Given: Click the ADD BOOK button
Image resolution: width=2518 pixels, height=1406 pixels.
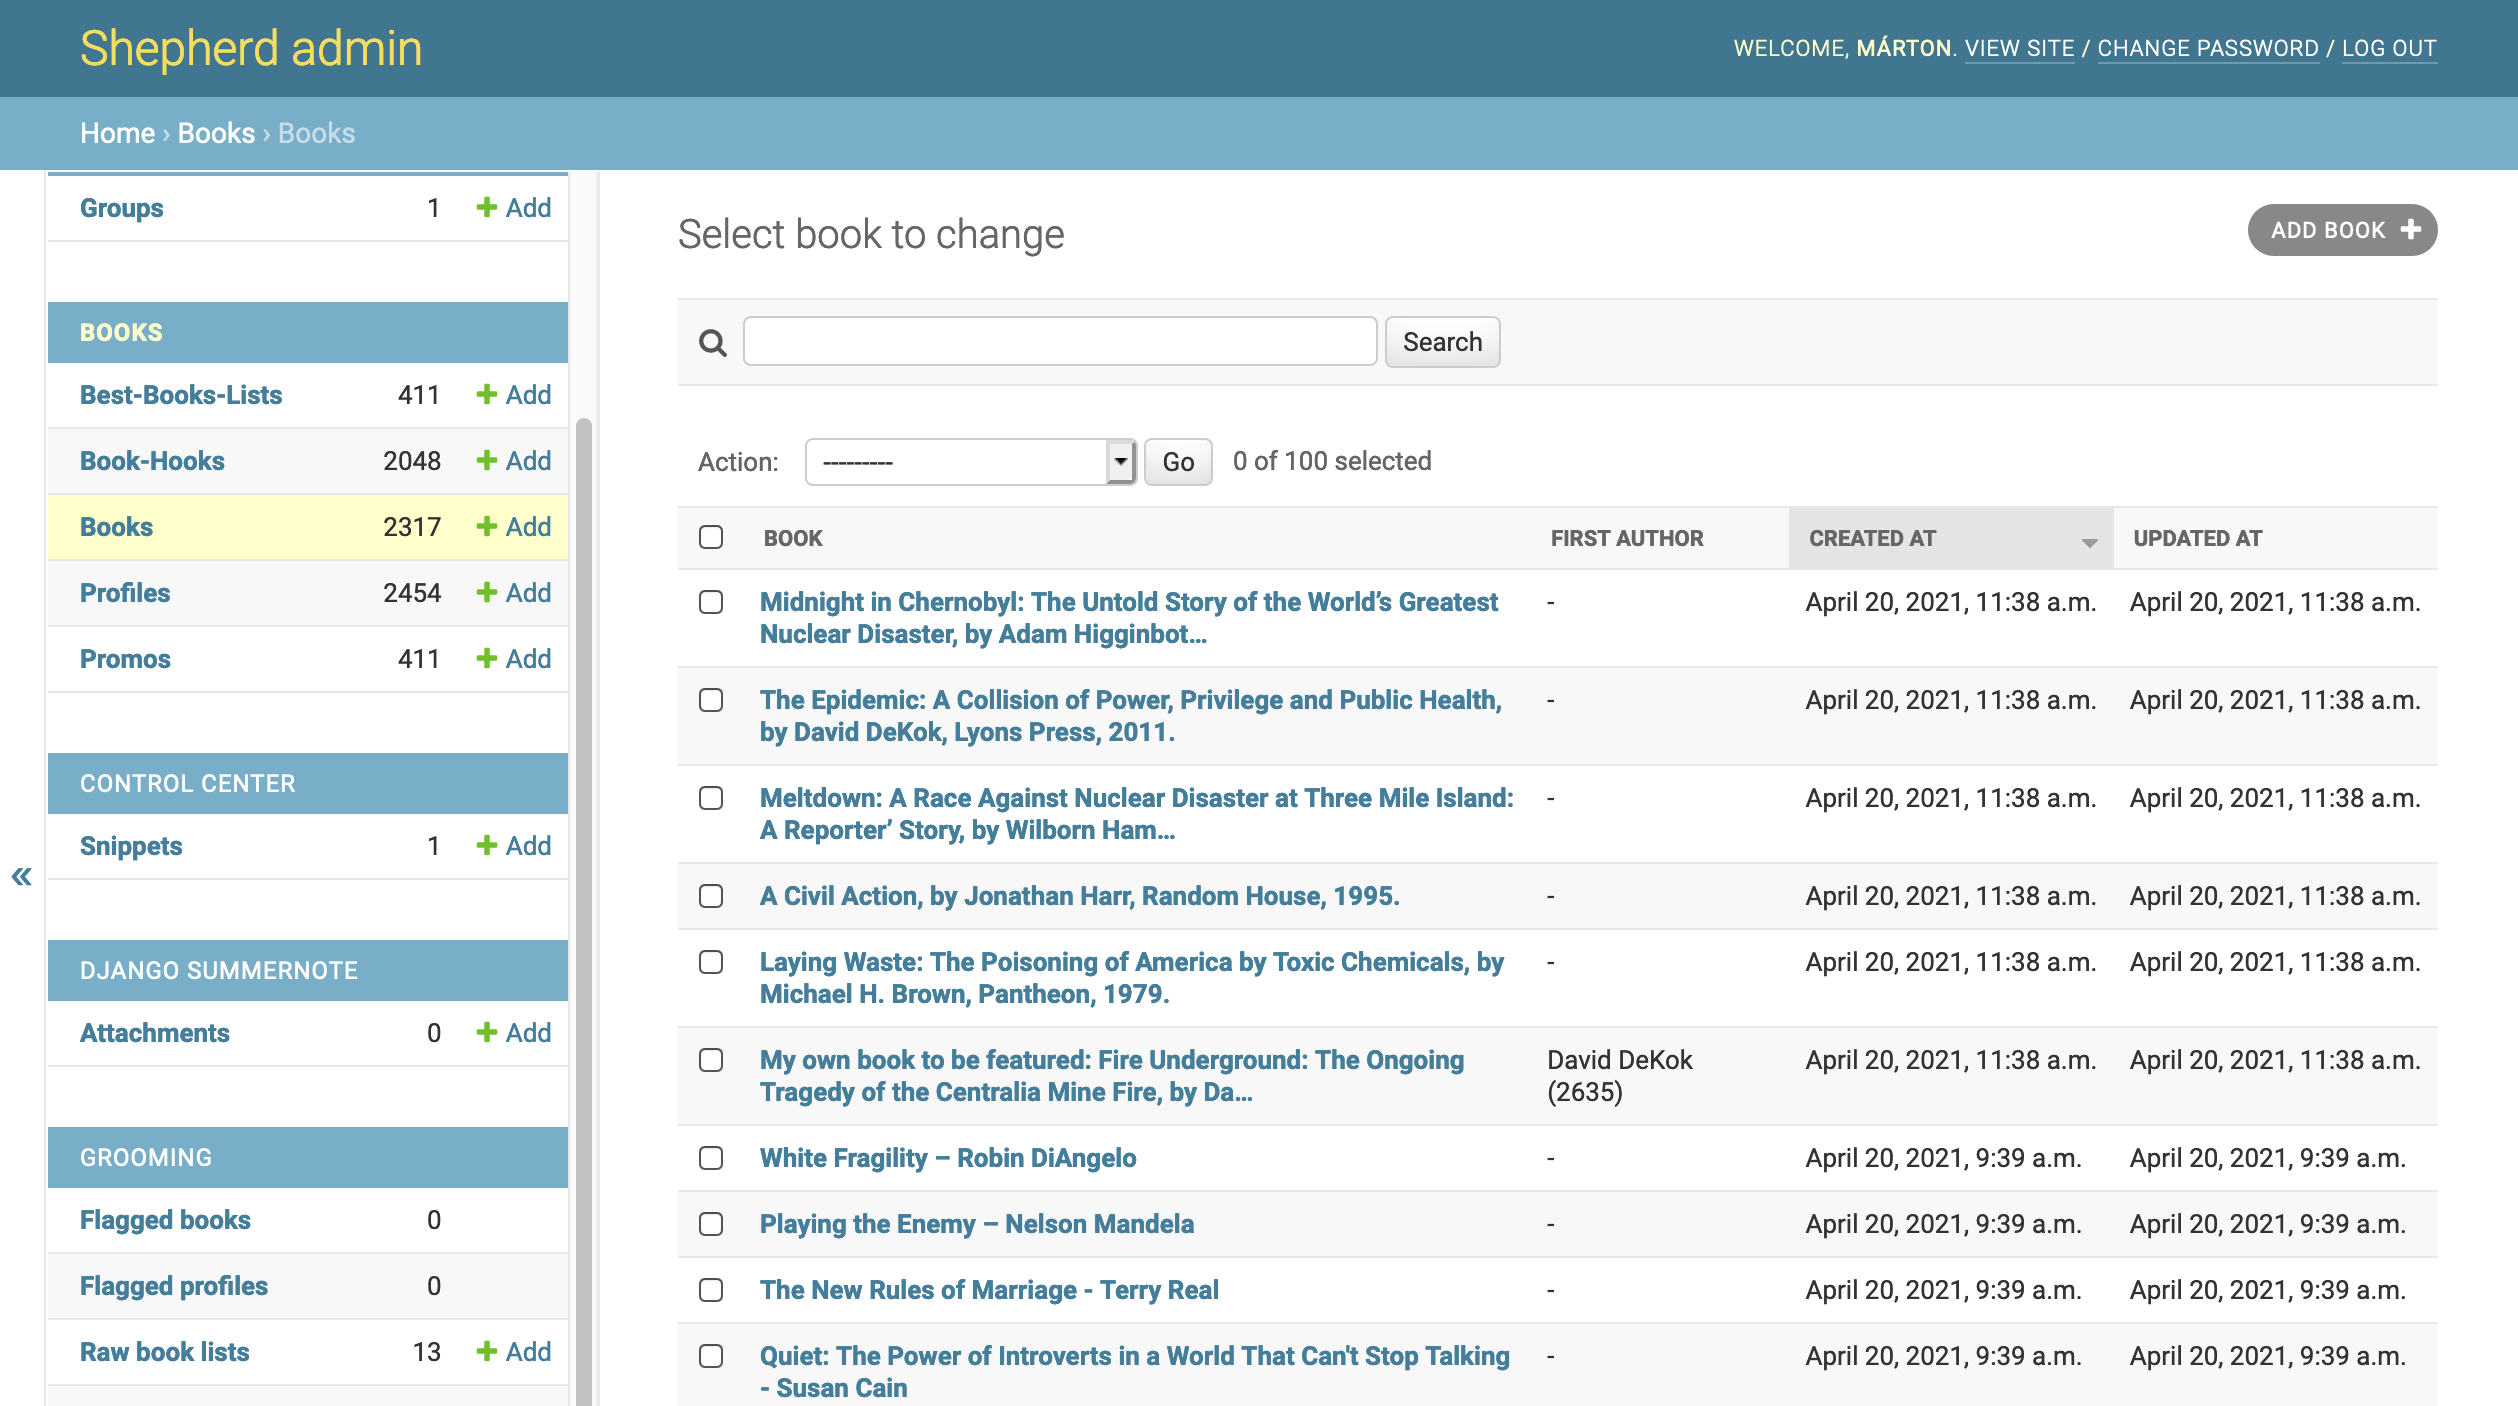Looking at the screenshot, I should [x=2342, y=230].
